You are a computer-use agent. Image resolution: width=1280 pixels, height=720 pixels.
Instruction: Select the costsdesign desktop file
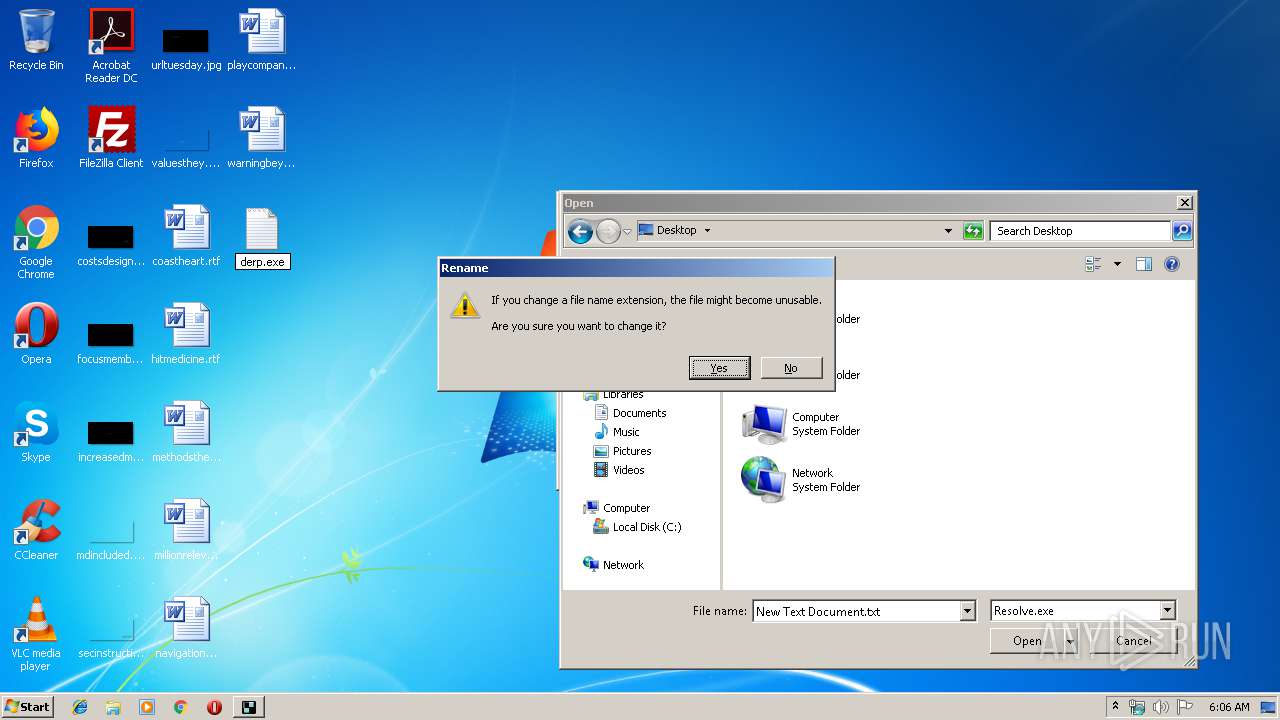click(111, 244)
